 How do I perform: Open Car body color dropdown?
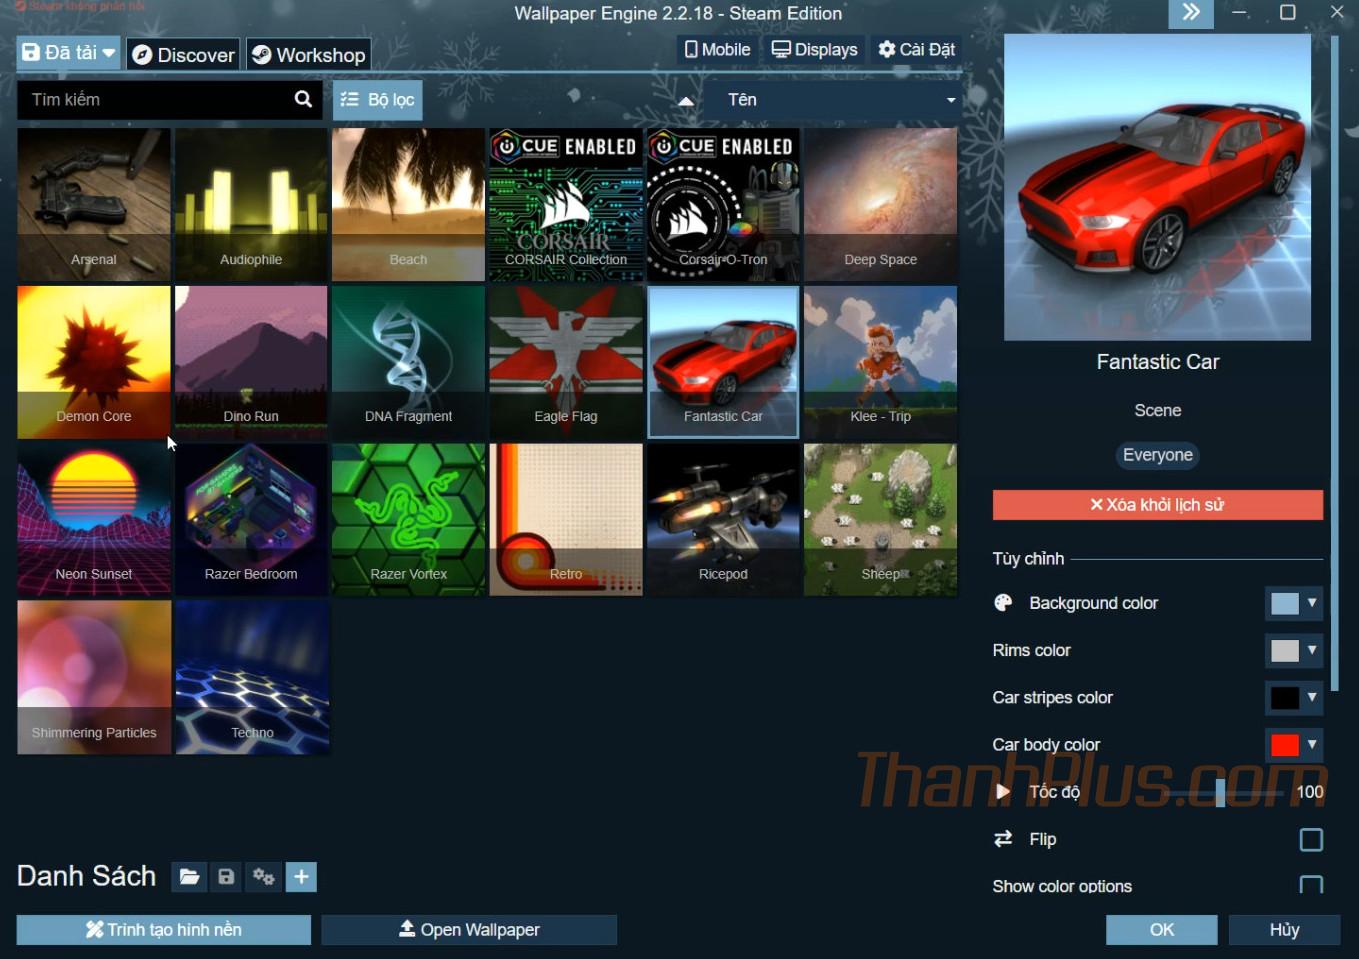coord(1294,745)
